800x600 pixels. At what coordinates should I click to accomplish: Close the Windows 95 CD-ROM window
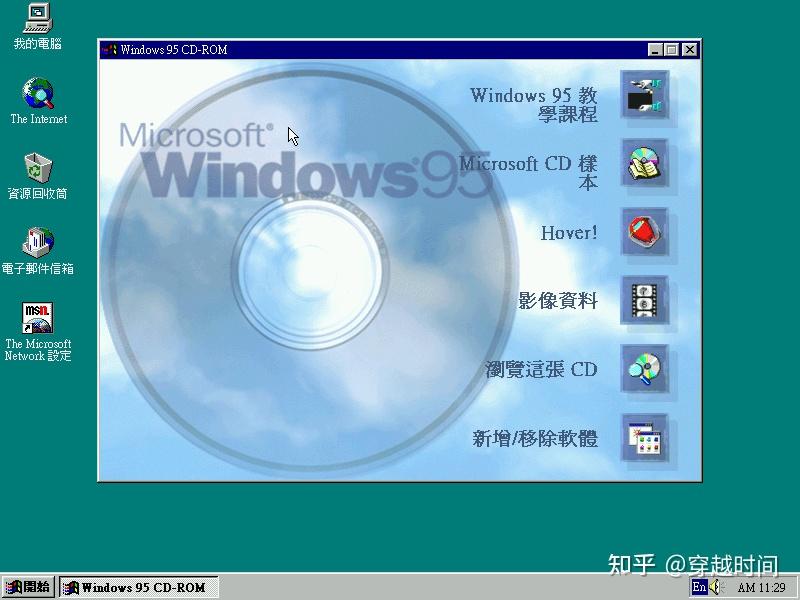tap(690, 49)
